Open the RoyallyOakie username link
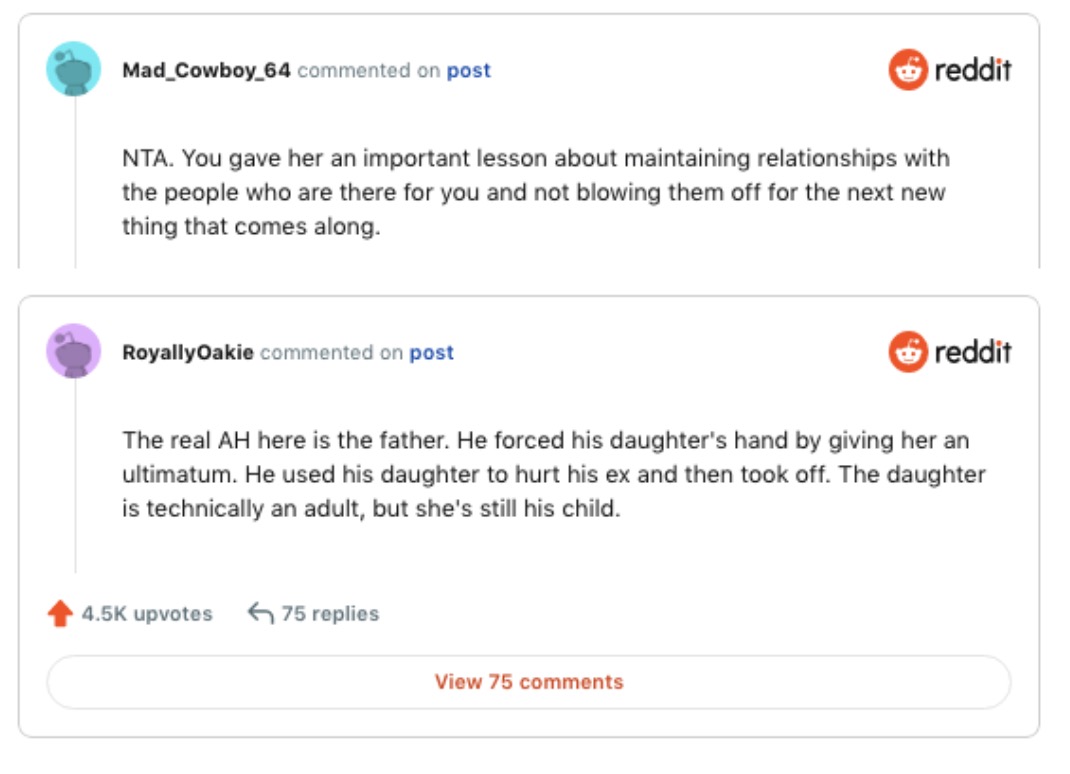This screenshot has width=1070, height=774. point(188,353)
